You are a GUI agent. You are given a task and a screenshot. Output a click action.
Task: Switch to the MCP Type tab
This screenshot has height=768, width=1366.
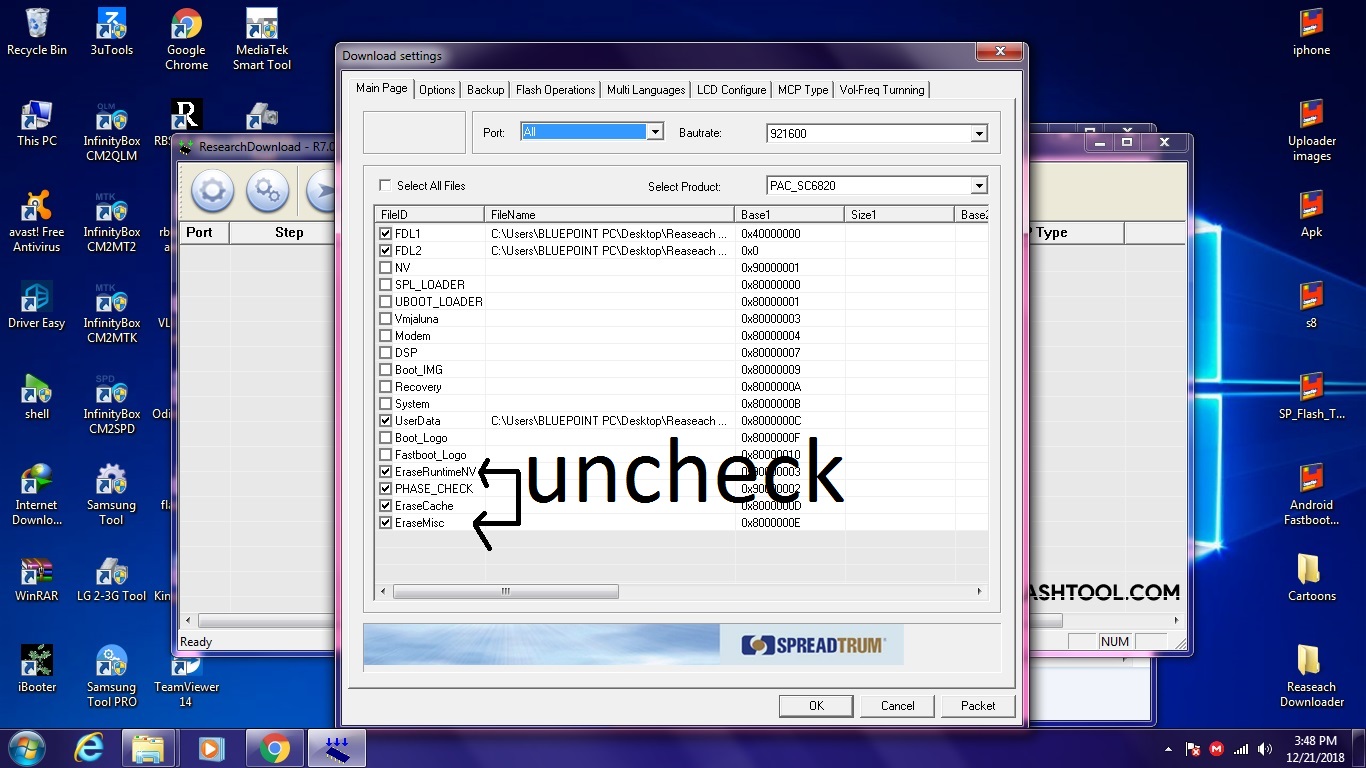coord(803,90)
